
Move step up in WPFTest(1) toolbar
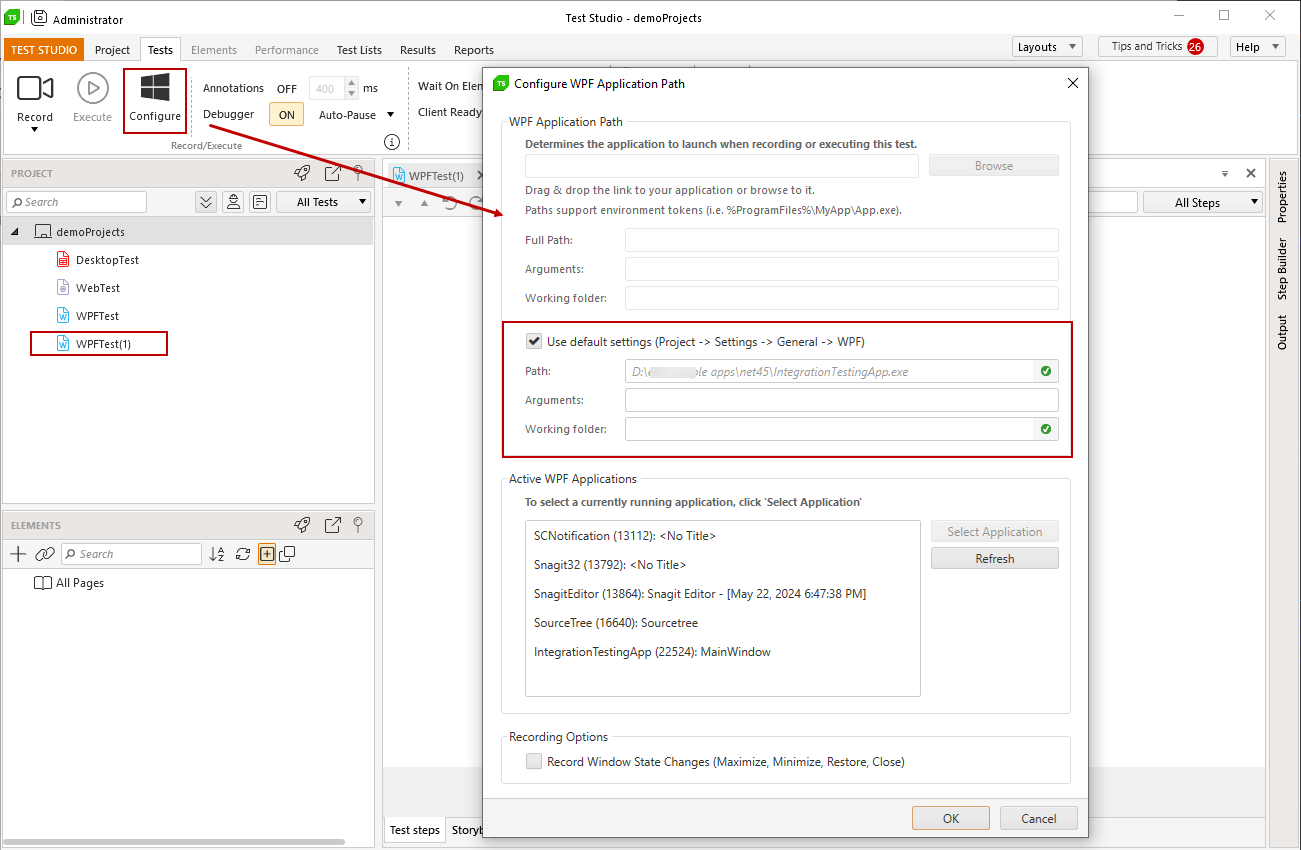[x=423, y=203]
